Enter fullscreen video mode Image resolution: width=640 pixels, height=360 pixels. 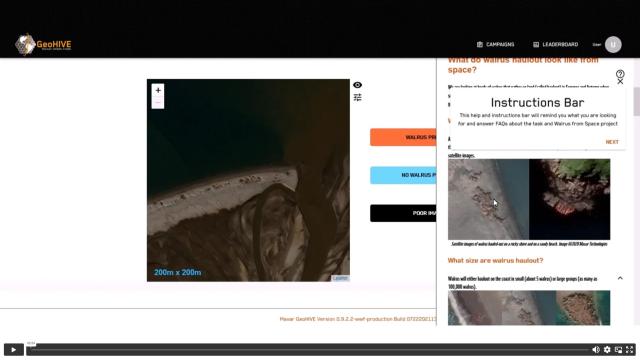pos(629,350)
